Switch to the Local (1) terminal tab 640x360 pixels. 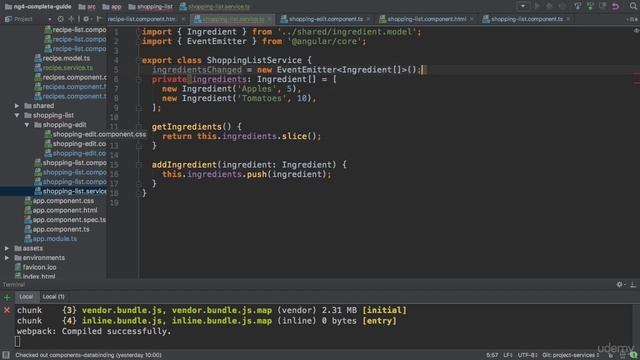coord(53,297)
